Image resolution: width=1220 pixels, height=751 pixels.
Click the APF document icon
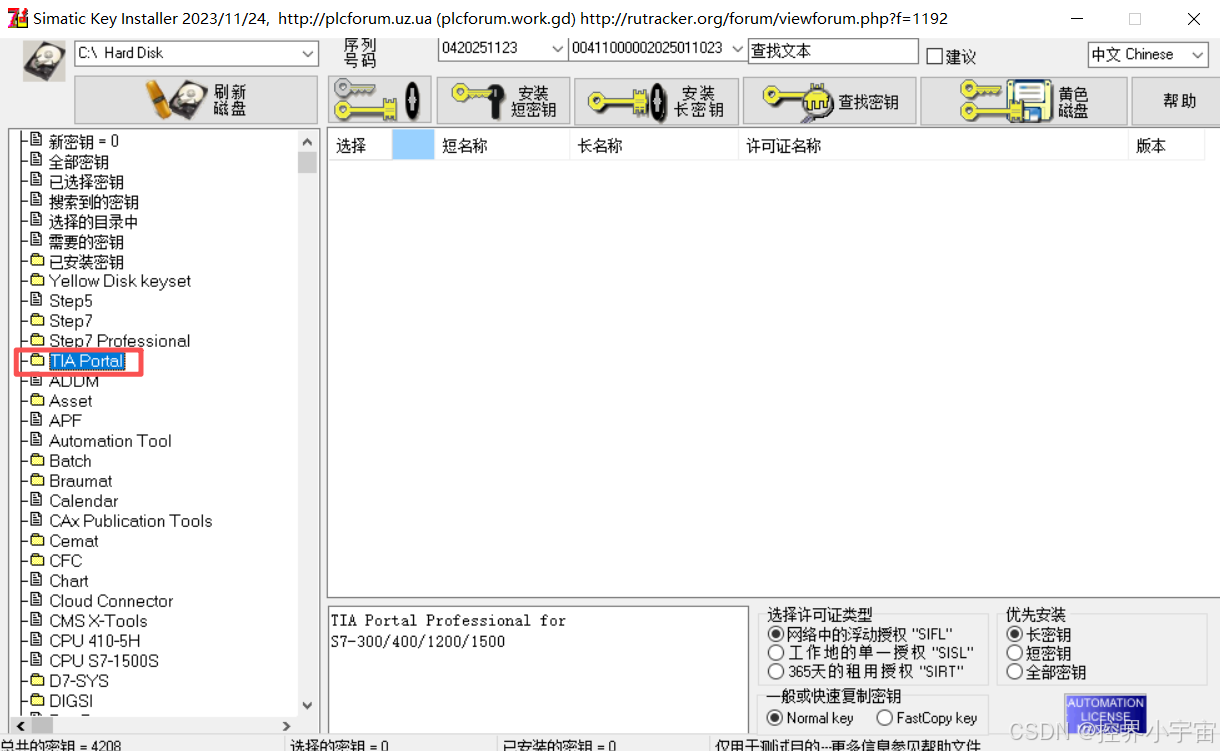[37, 420]
